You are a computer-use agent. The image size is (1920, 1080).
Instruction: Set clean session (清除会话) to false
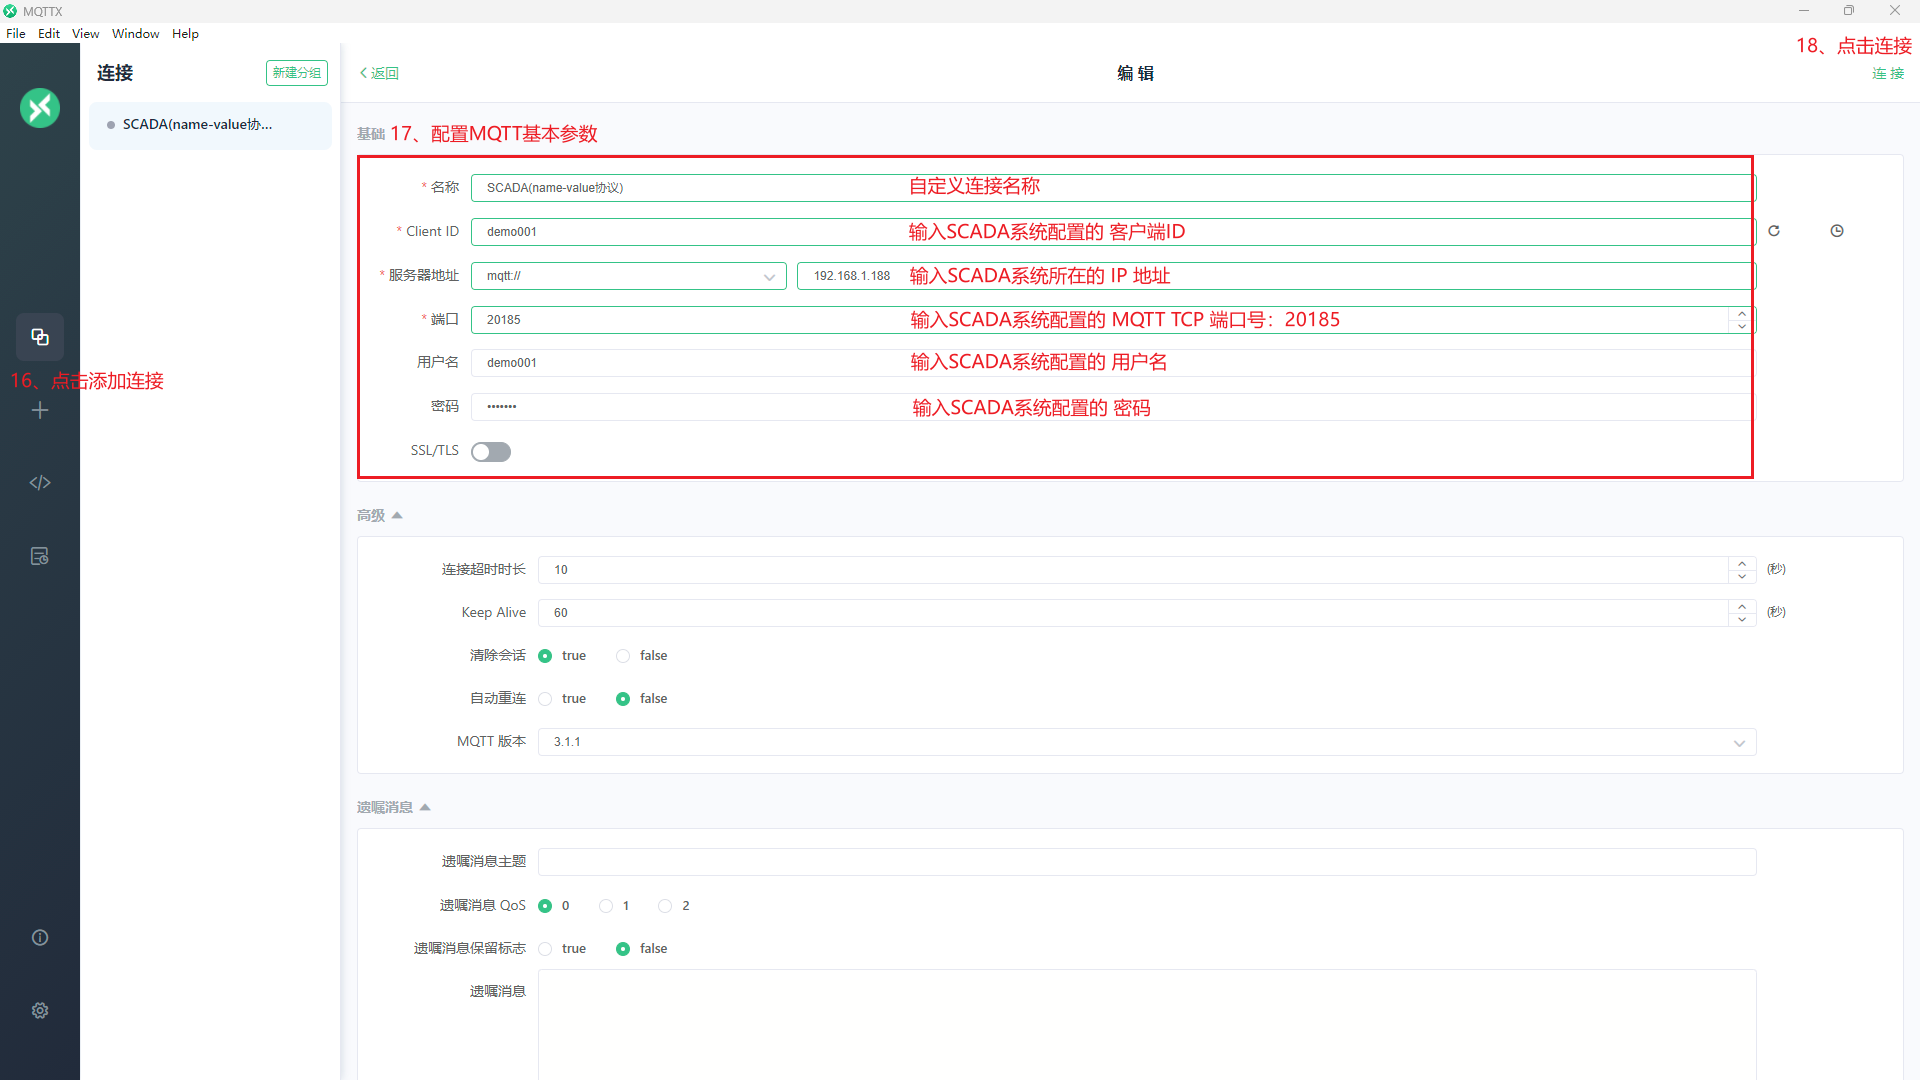pyautogui.click(x=623, y=656)
